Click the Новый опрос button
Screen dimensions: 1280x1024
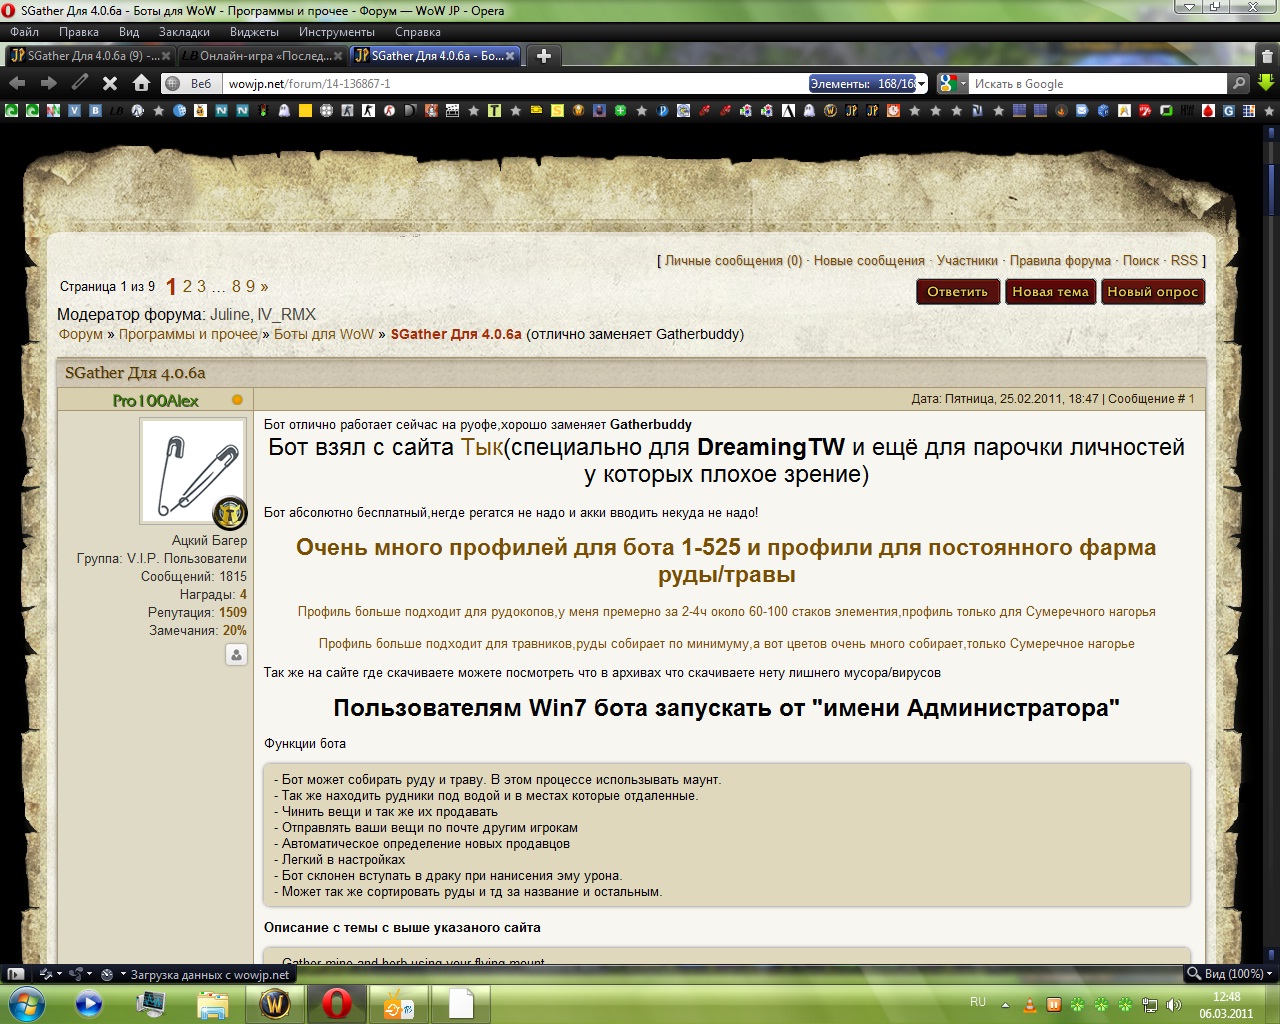pos(1152,292)
